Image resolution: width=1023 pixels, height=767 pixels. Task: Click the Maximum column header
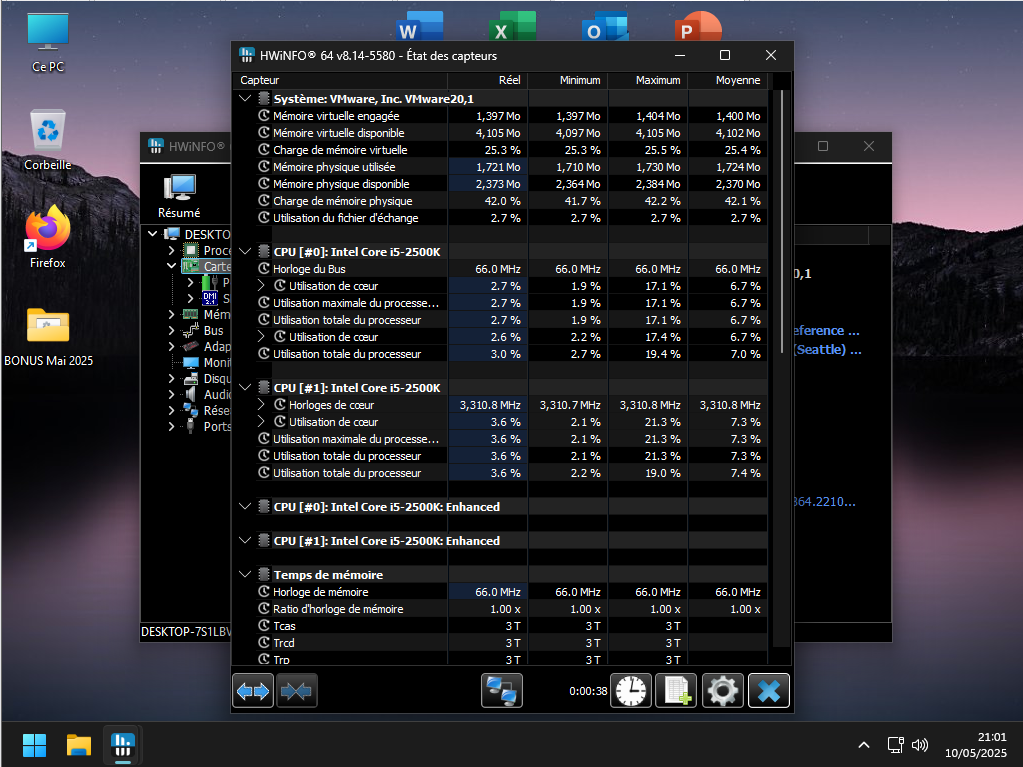[x=649, y=80]
